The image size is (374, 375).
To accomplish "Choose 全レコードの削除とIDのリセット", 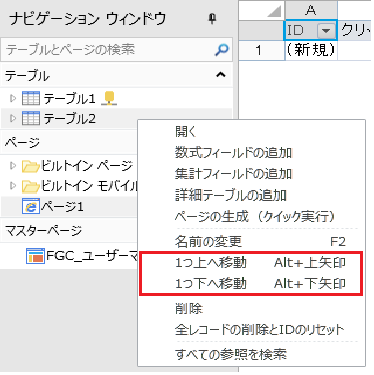I will point(252,330).
